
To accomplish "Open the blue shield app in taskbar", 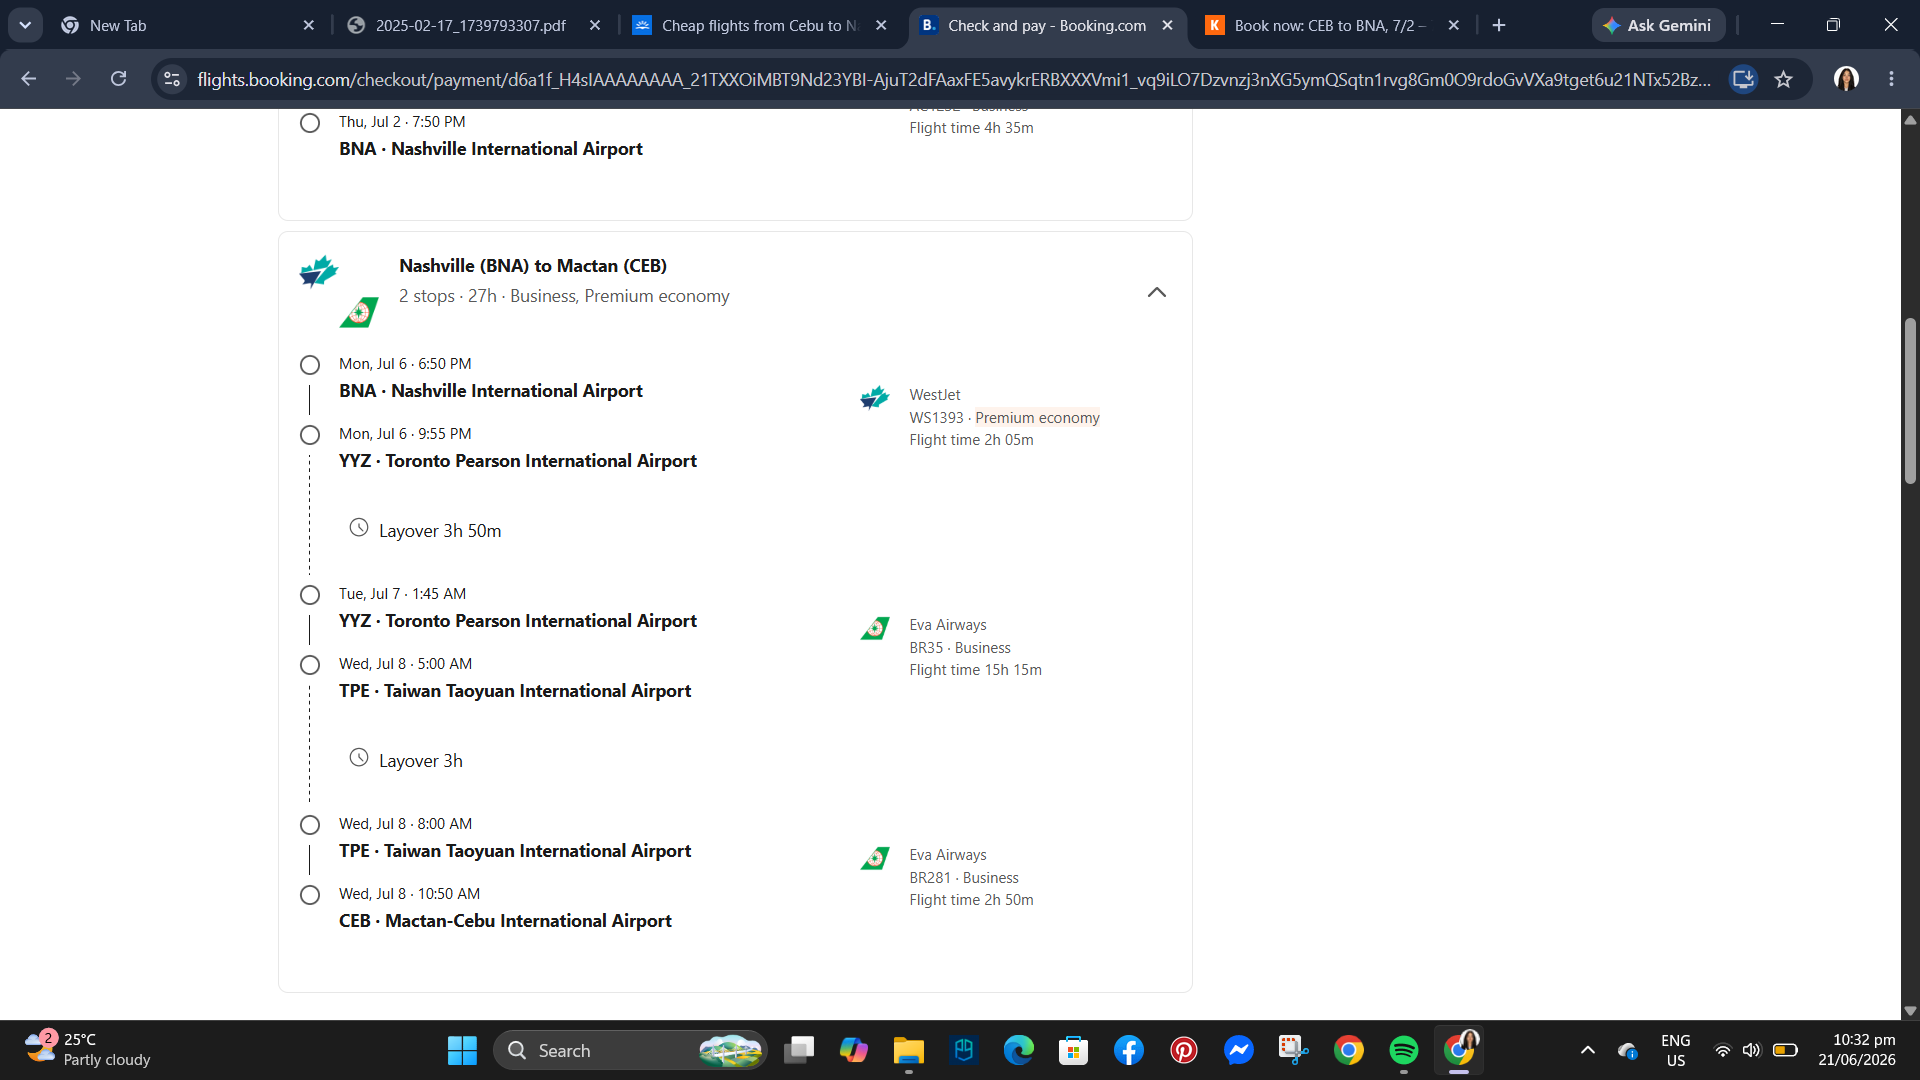I will pos(964,1050).
